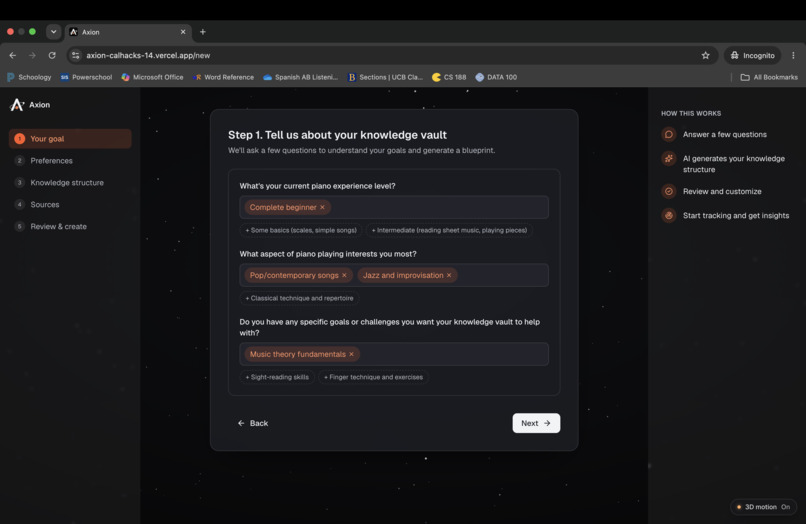Add the Some basics suggestion chip
806x524 pixels.
coord(301,230)
